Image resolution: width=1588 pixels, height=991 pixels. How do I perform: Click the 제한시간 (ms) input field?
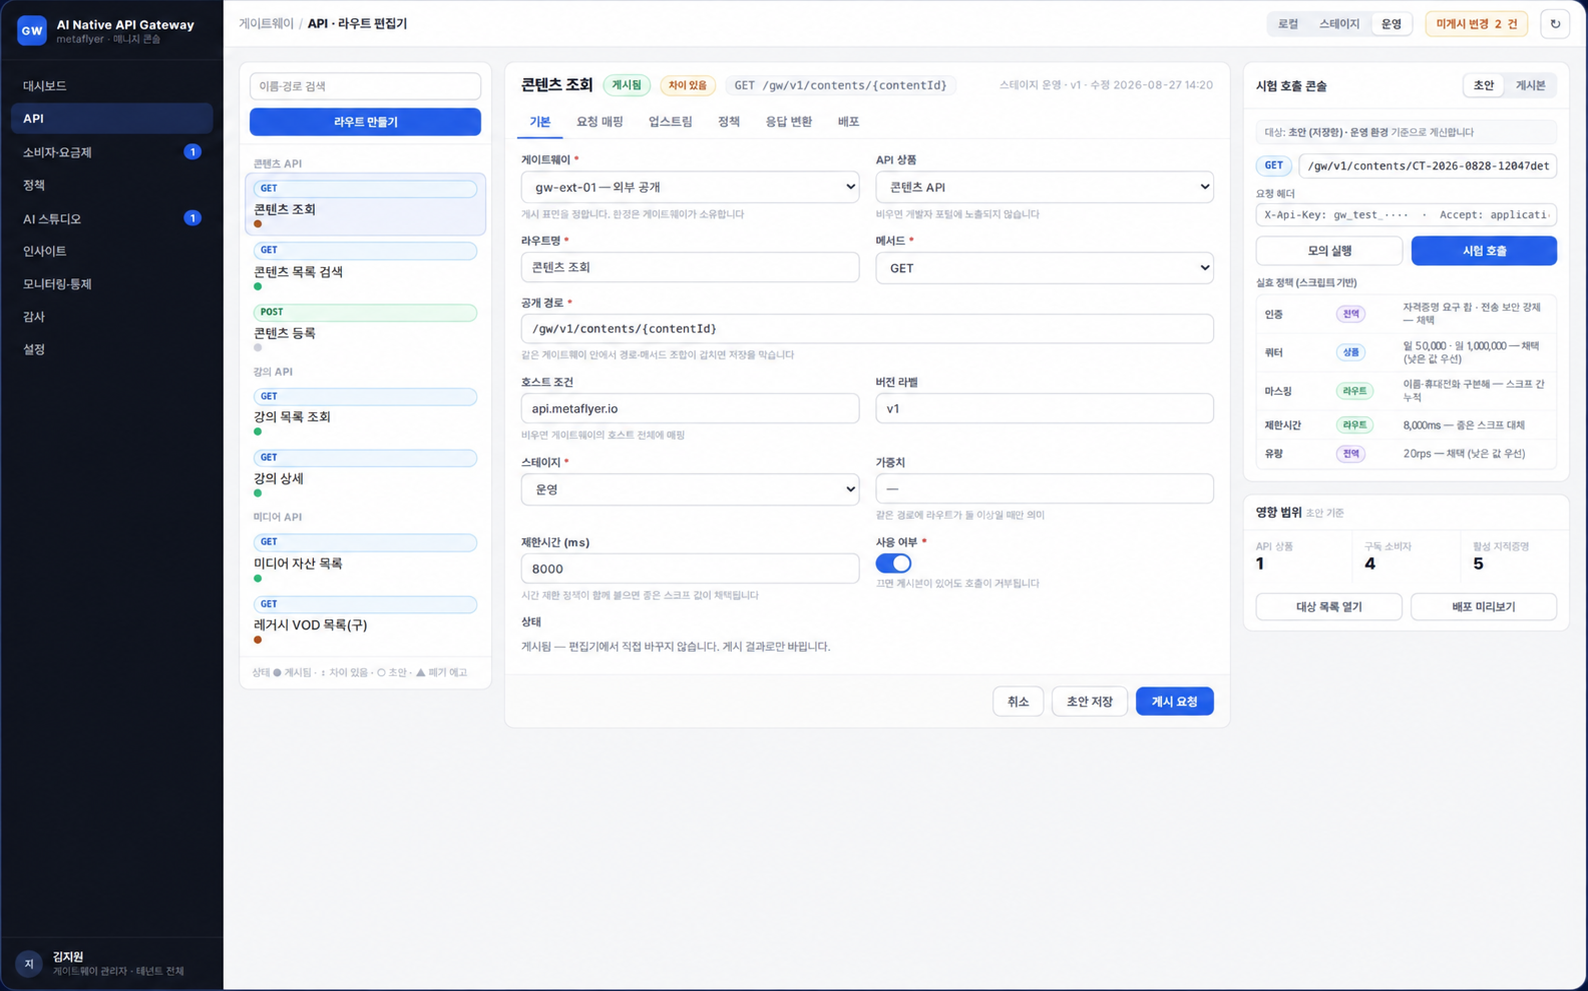690,569
